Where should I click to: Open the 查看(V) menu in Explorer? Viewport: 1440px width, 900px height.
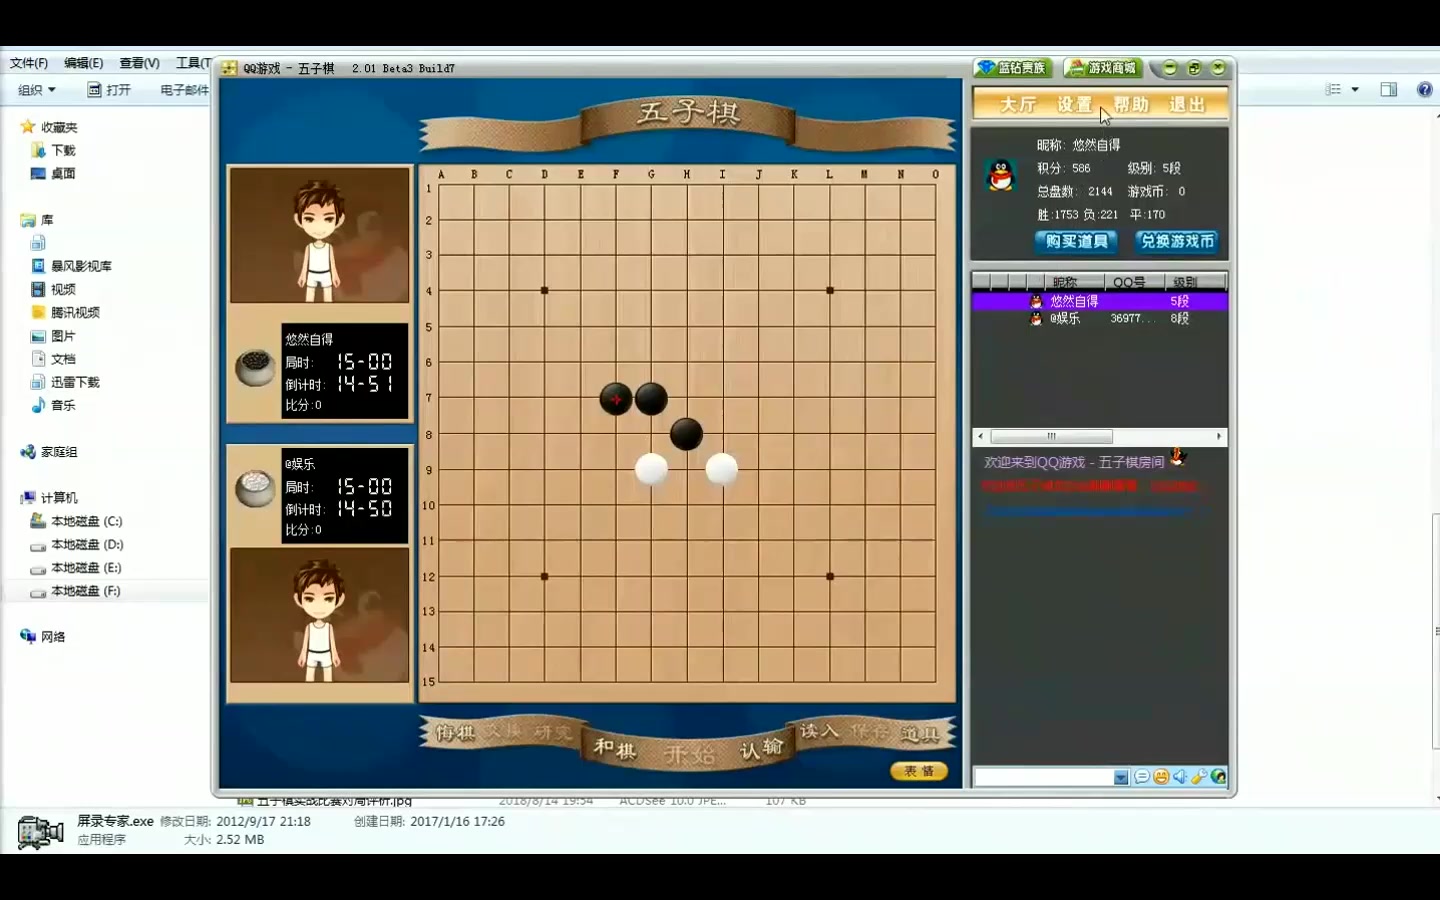pos(140,63)
